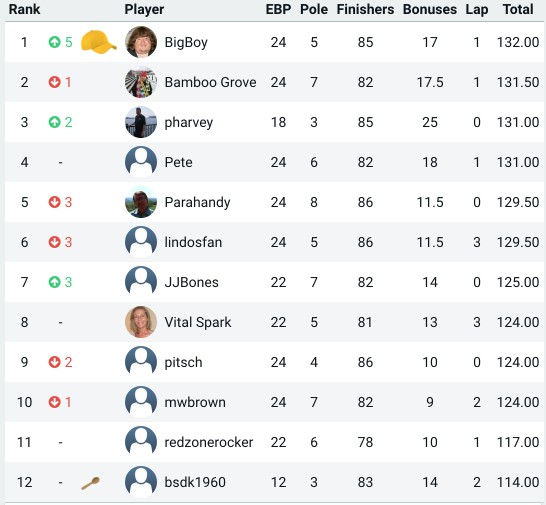Open the player name mwbrown
The height and width of the screenshot is (505, 546).
pos(195,402)
